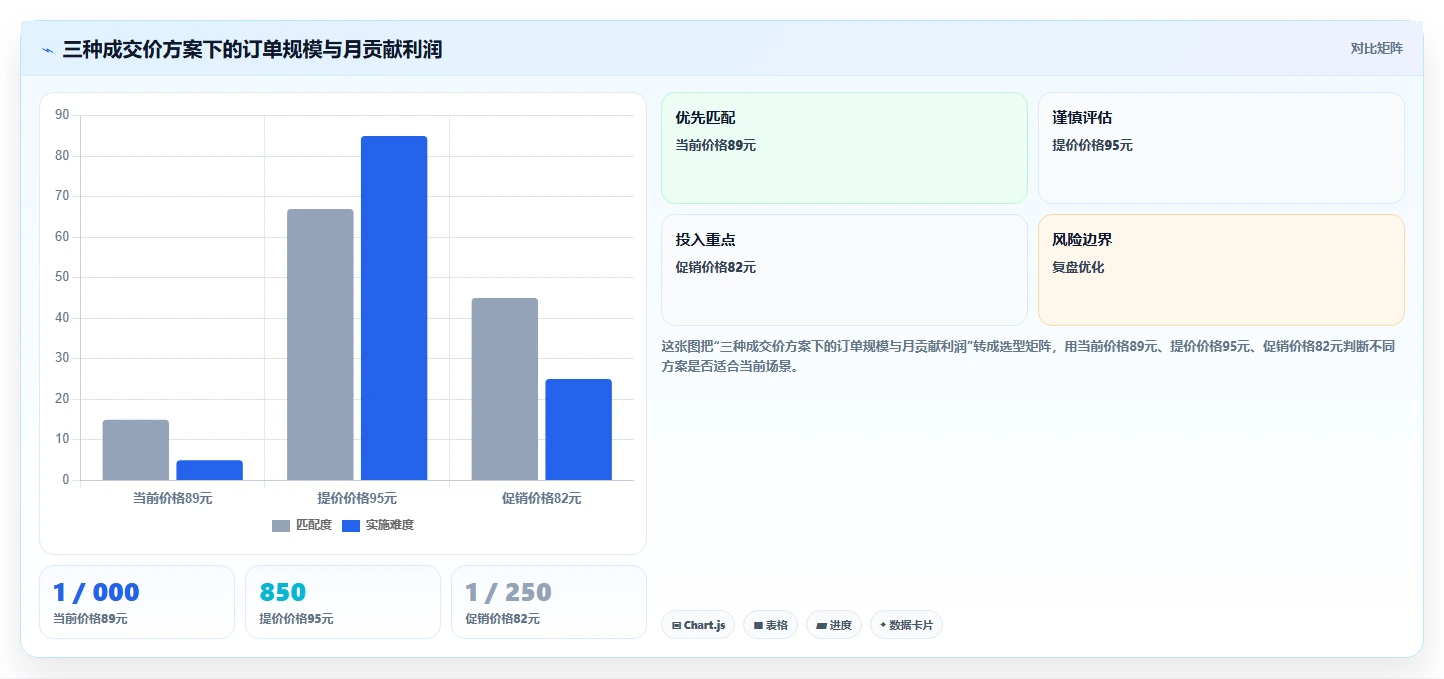This screenshot has width=1444, height=679.
Task: Click the y-axis value 90
Action: [62, 115]
